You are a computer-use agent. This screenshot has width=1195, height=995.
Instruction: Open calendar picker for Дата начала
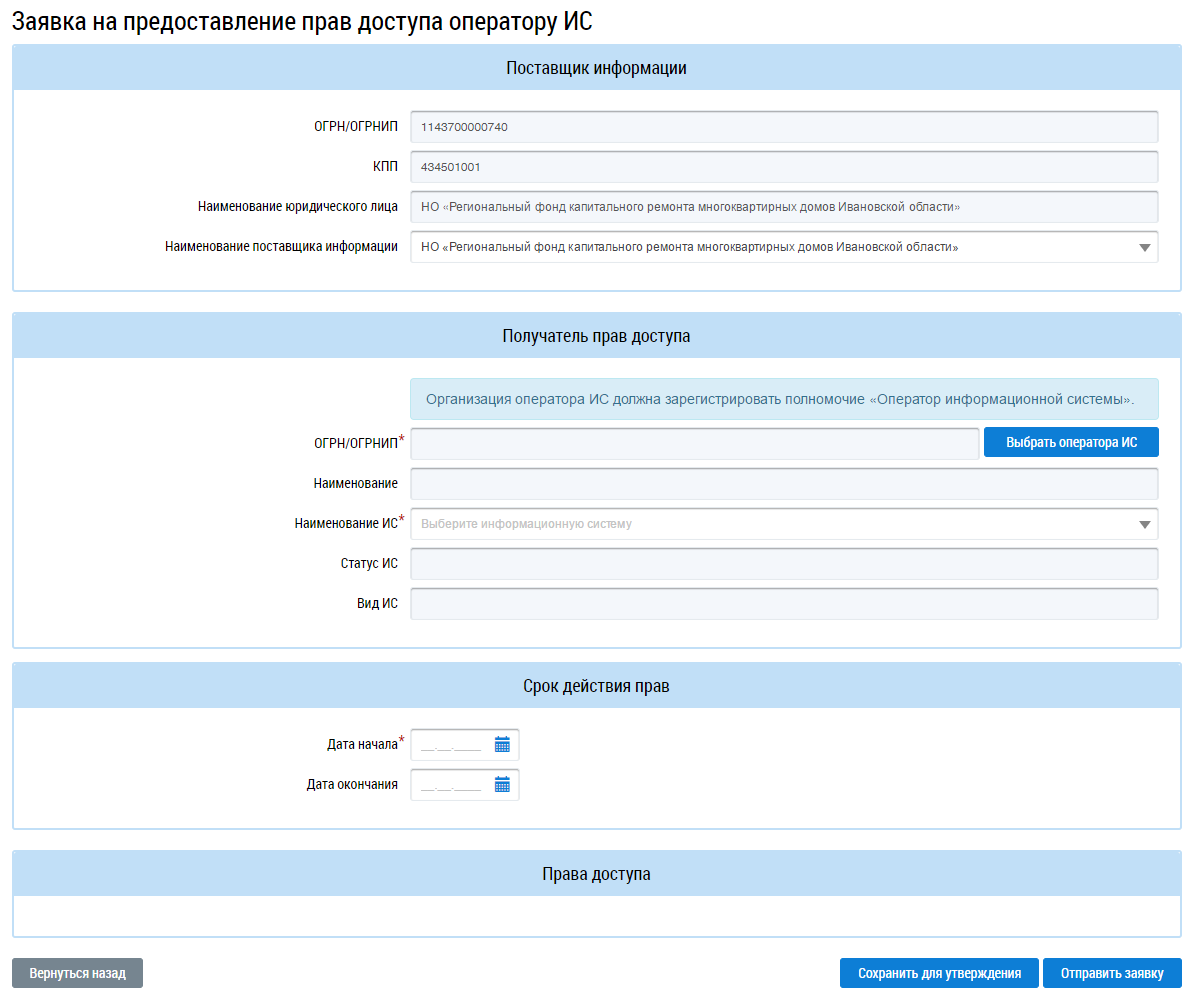click(x=502, y=744)
